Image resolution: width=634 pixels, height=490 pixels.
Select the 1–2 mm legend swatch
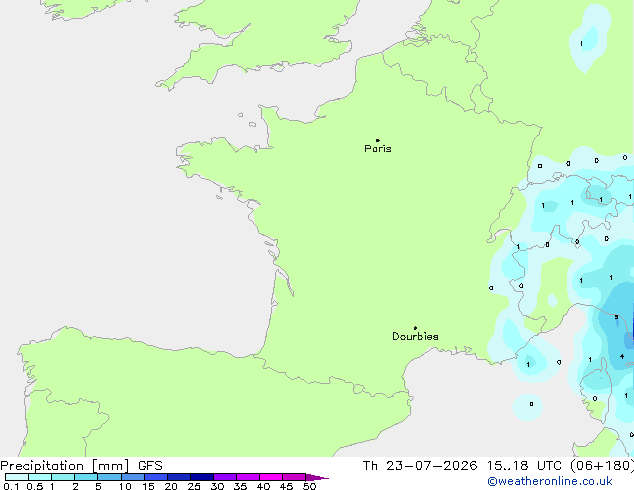[x=63, y=477]
